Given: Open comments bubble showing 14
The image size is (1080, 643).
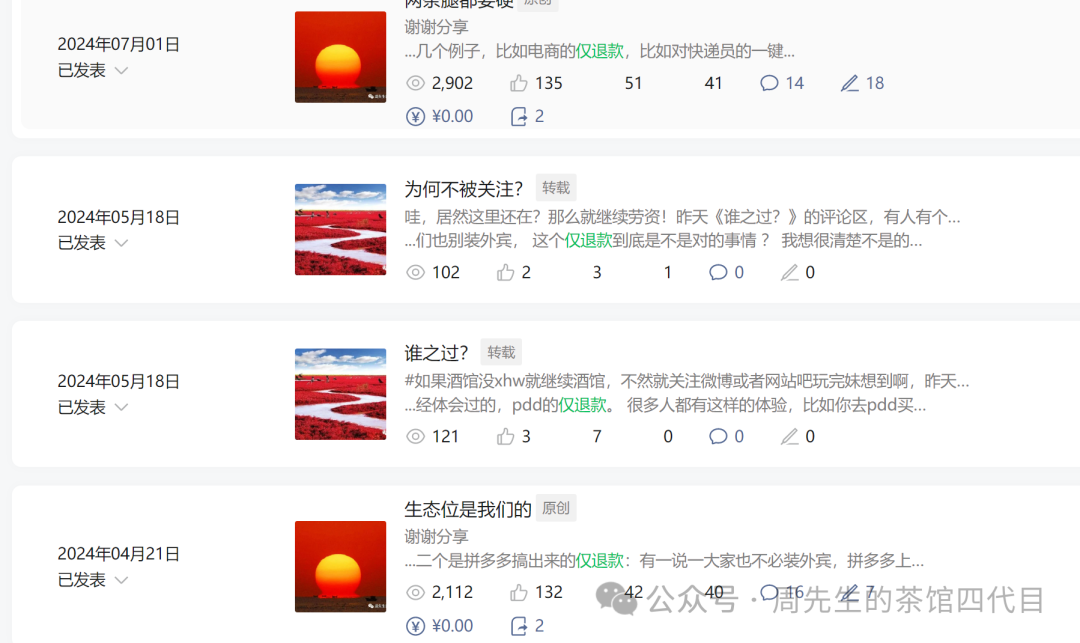Looking at the screenshot, I should [x=769, y=83].
